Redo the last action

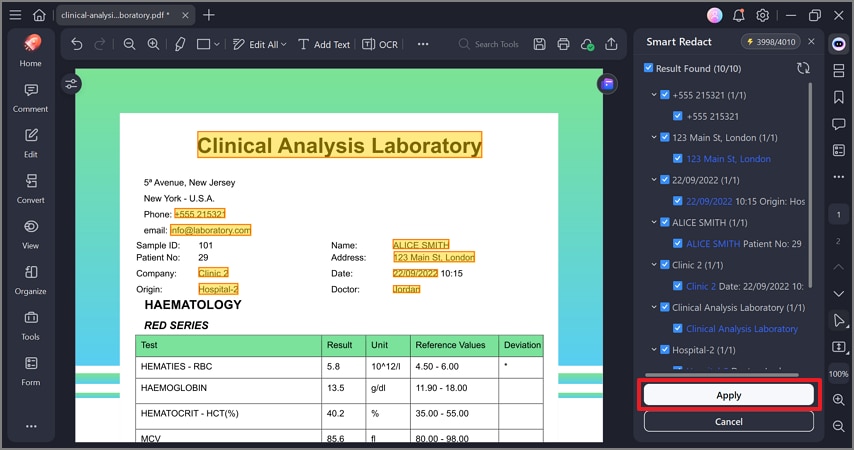pyautogui.click(x=100, y=44)
